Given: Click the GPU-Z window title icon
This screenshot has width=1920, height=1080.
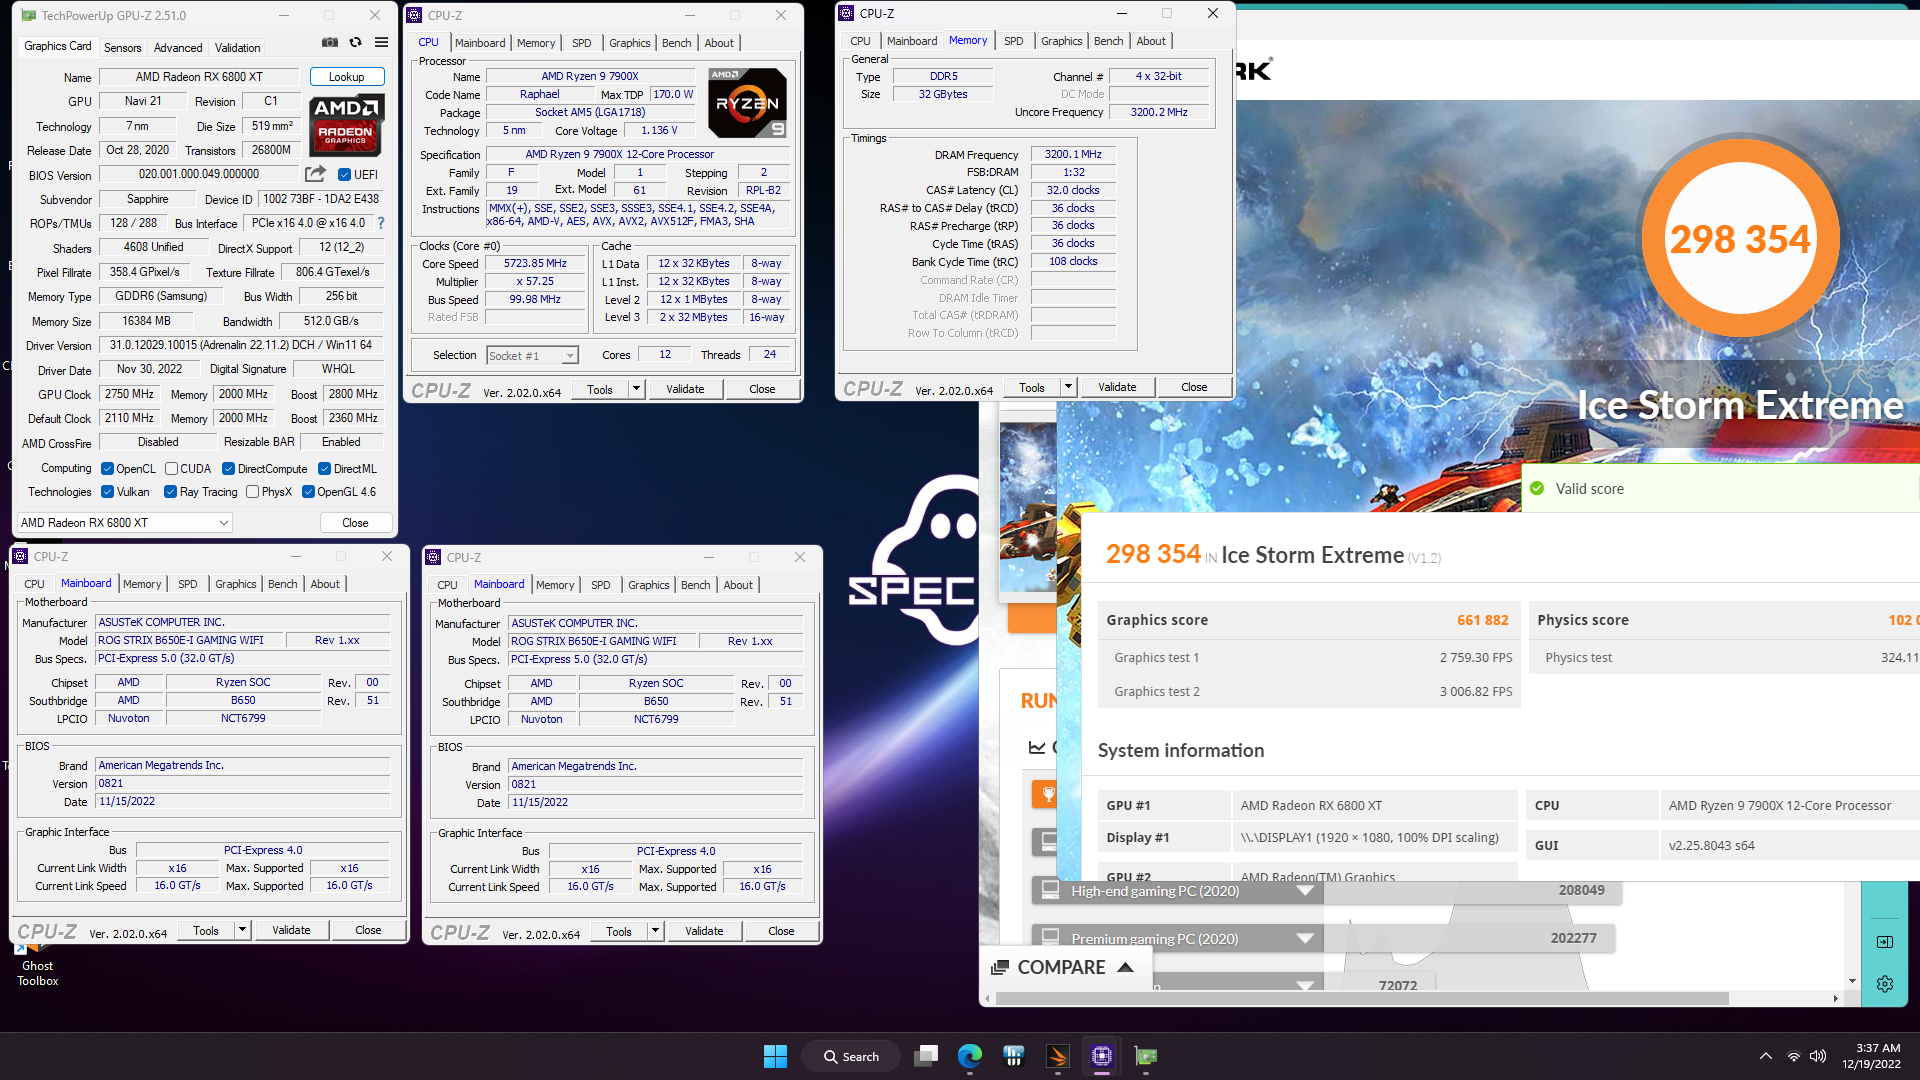Looking at the screenshot, I should point(28,15).
